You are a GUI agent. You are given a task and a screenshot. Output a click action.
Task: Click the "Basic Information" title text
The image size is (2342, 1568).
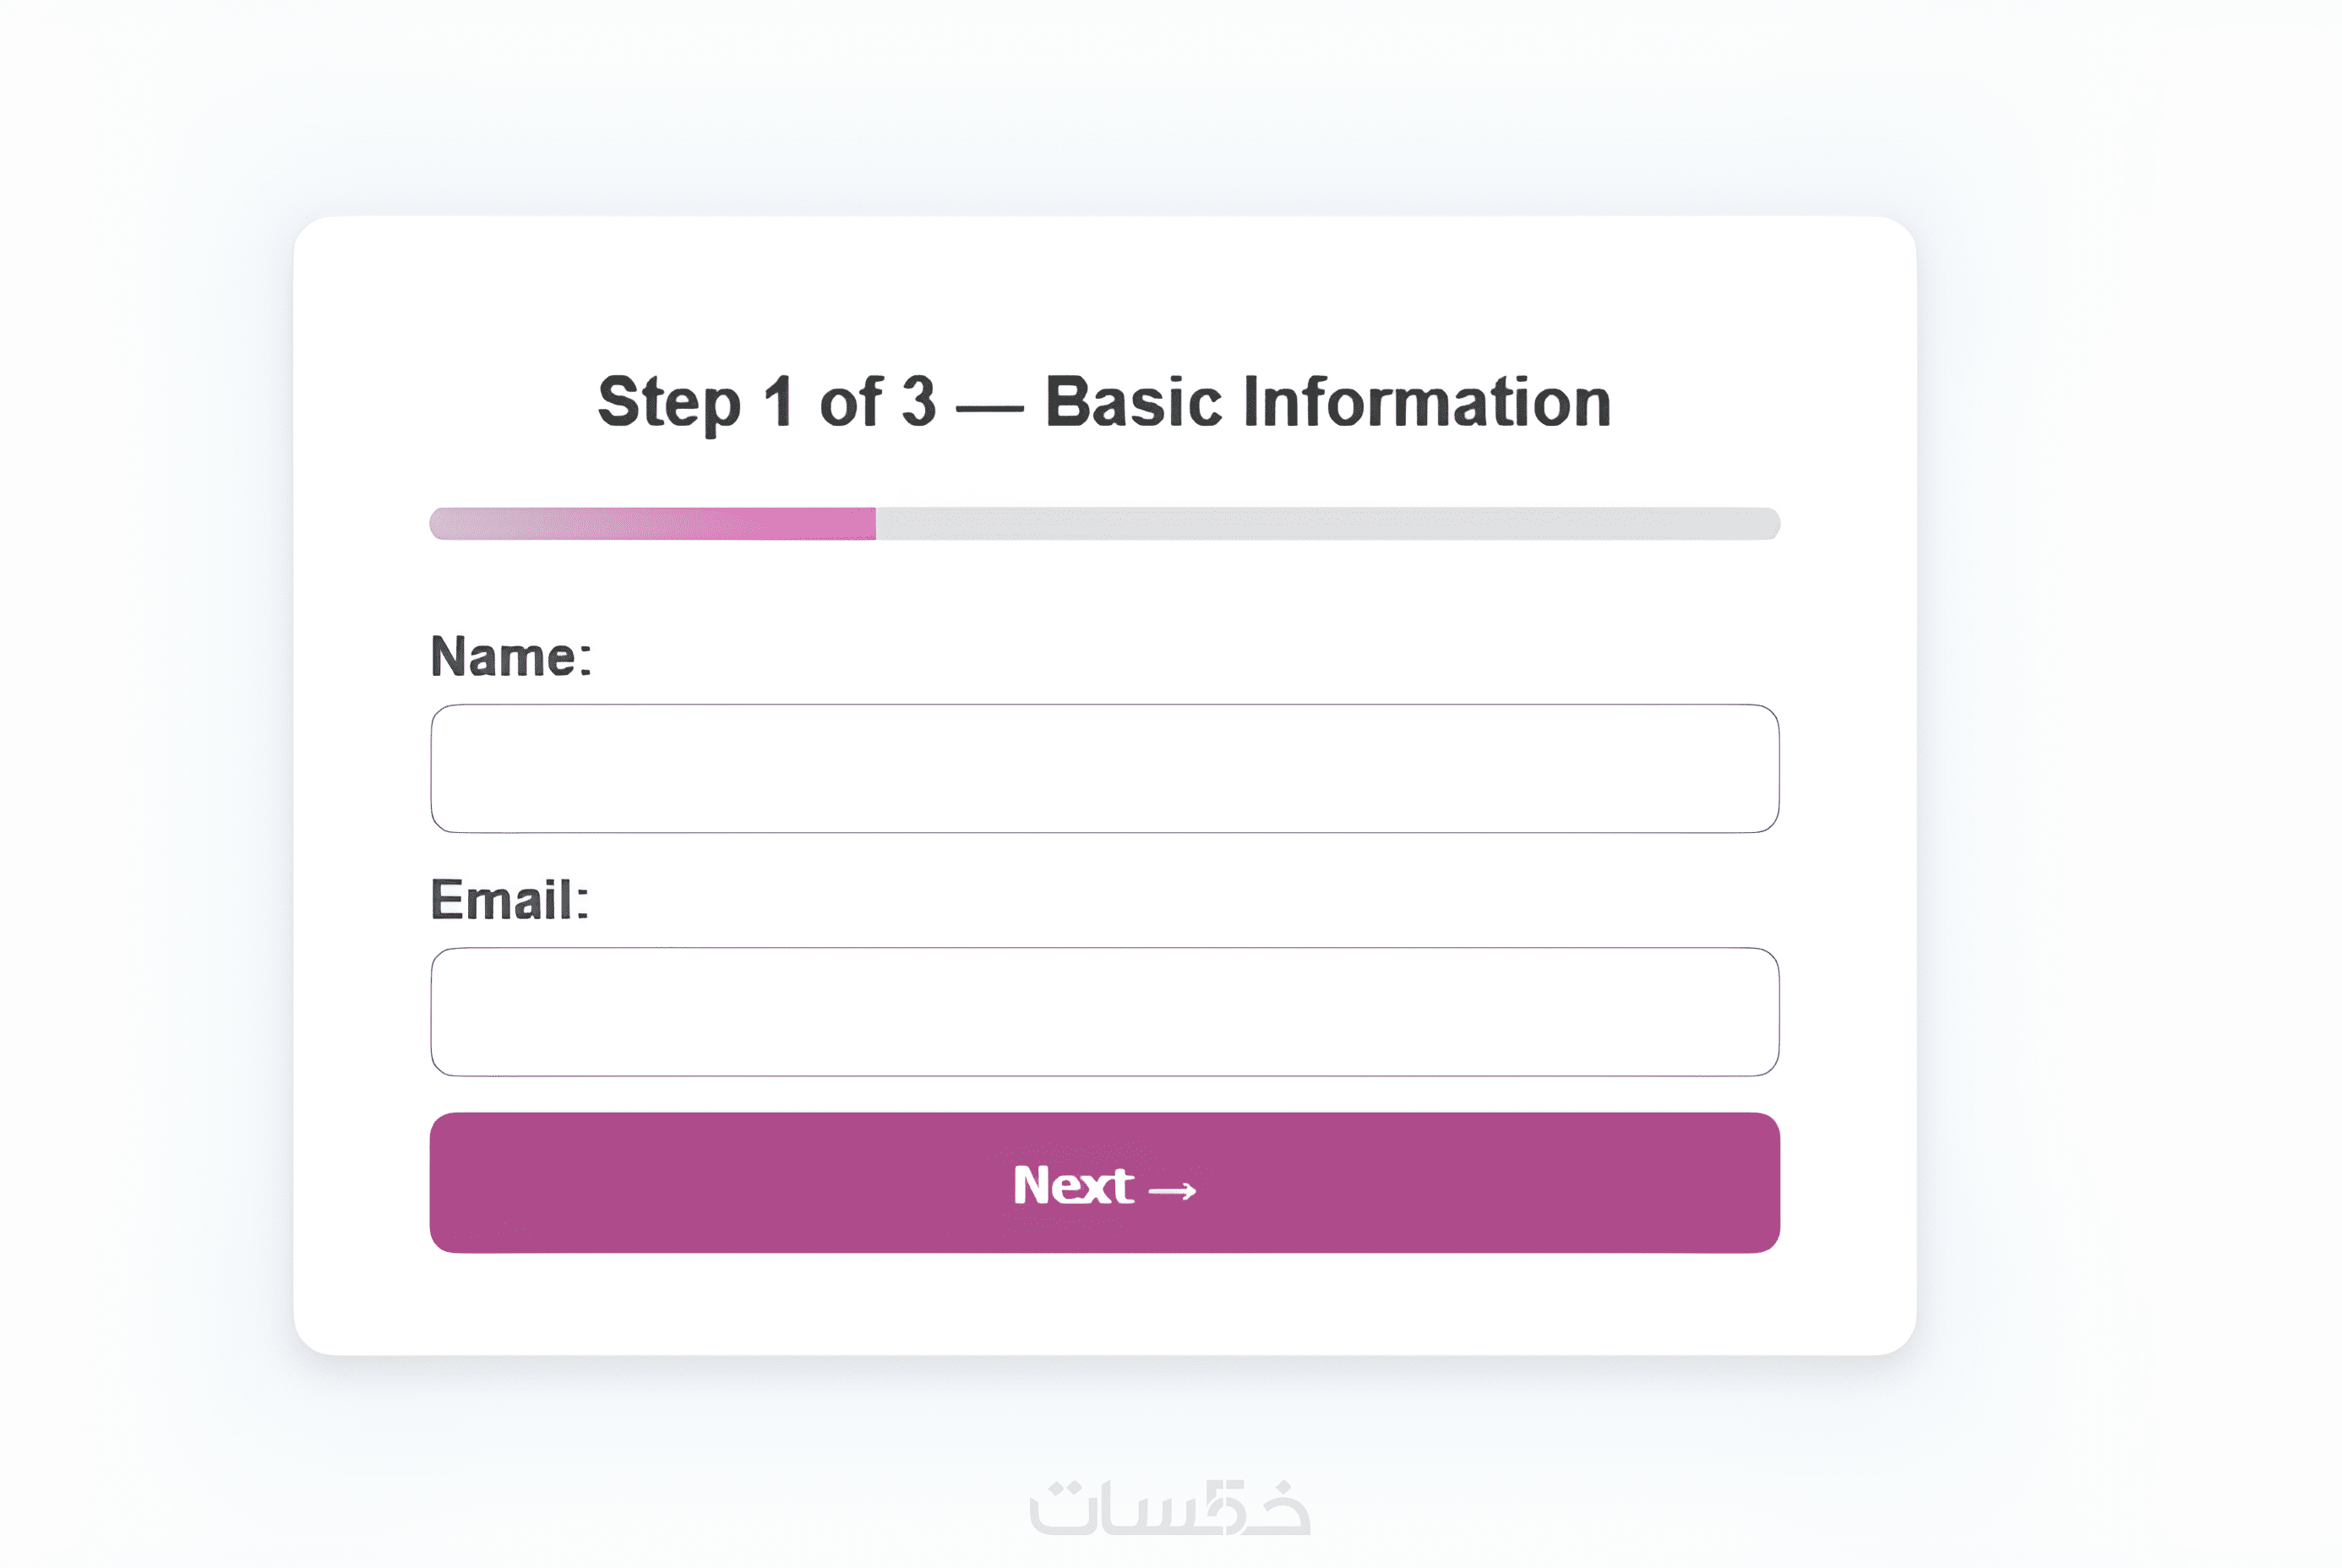(x=1327, y=402)
